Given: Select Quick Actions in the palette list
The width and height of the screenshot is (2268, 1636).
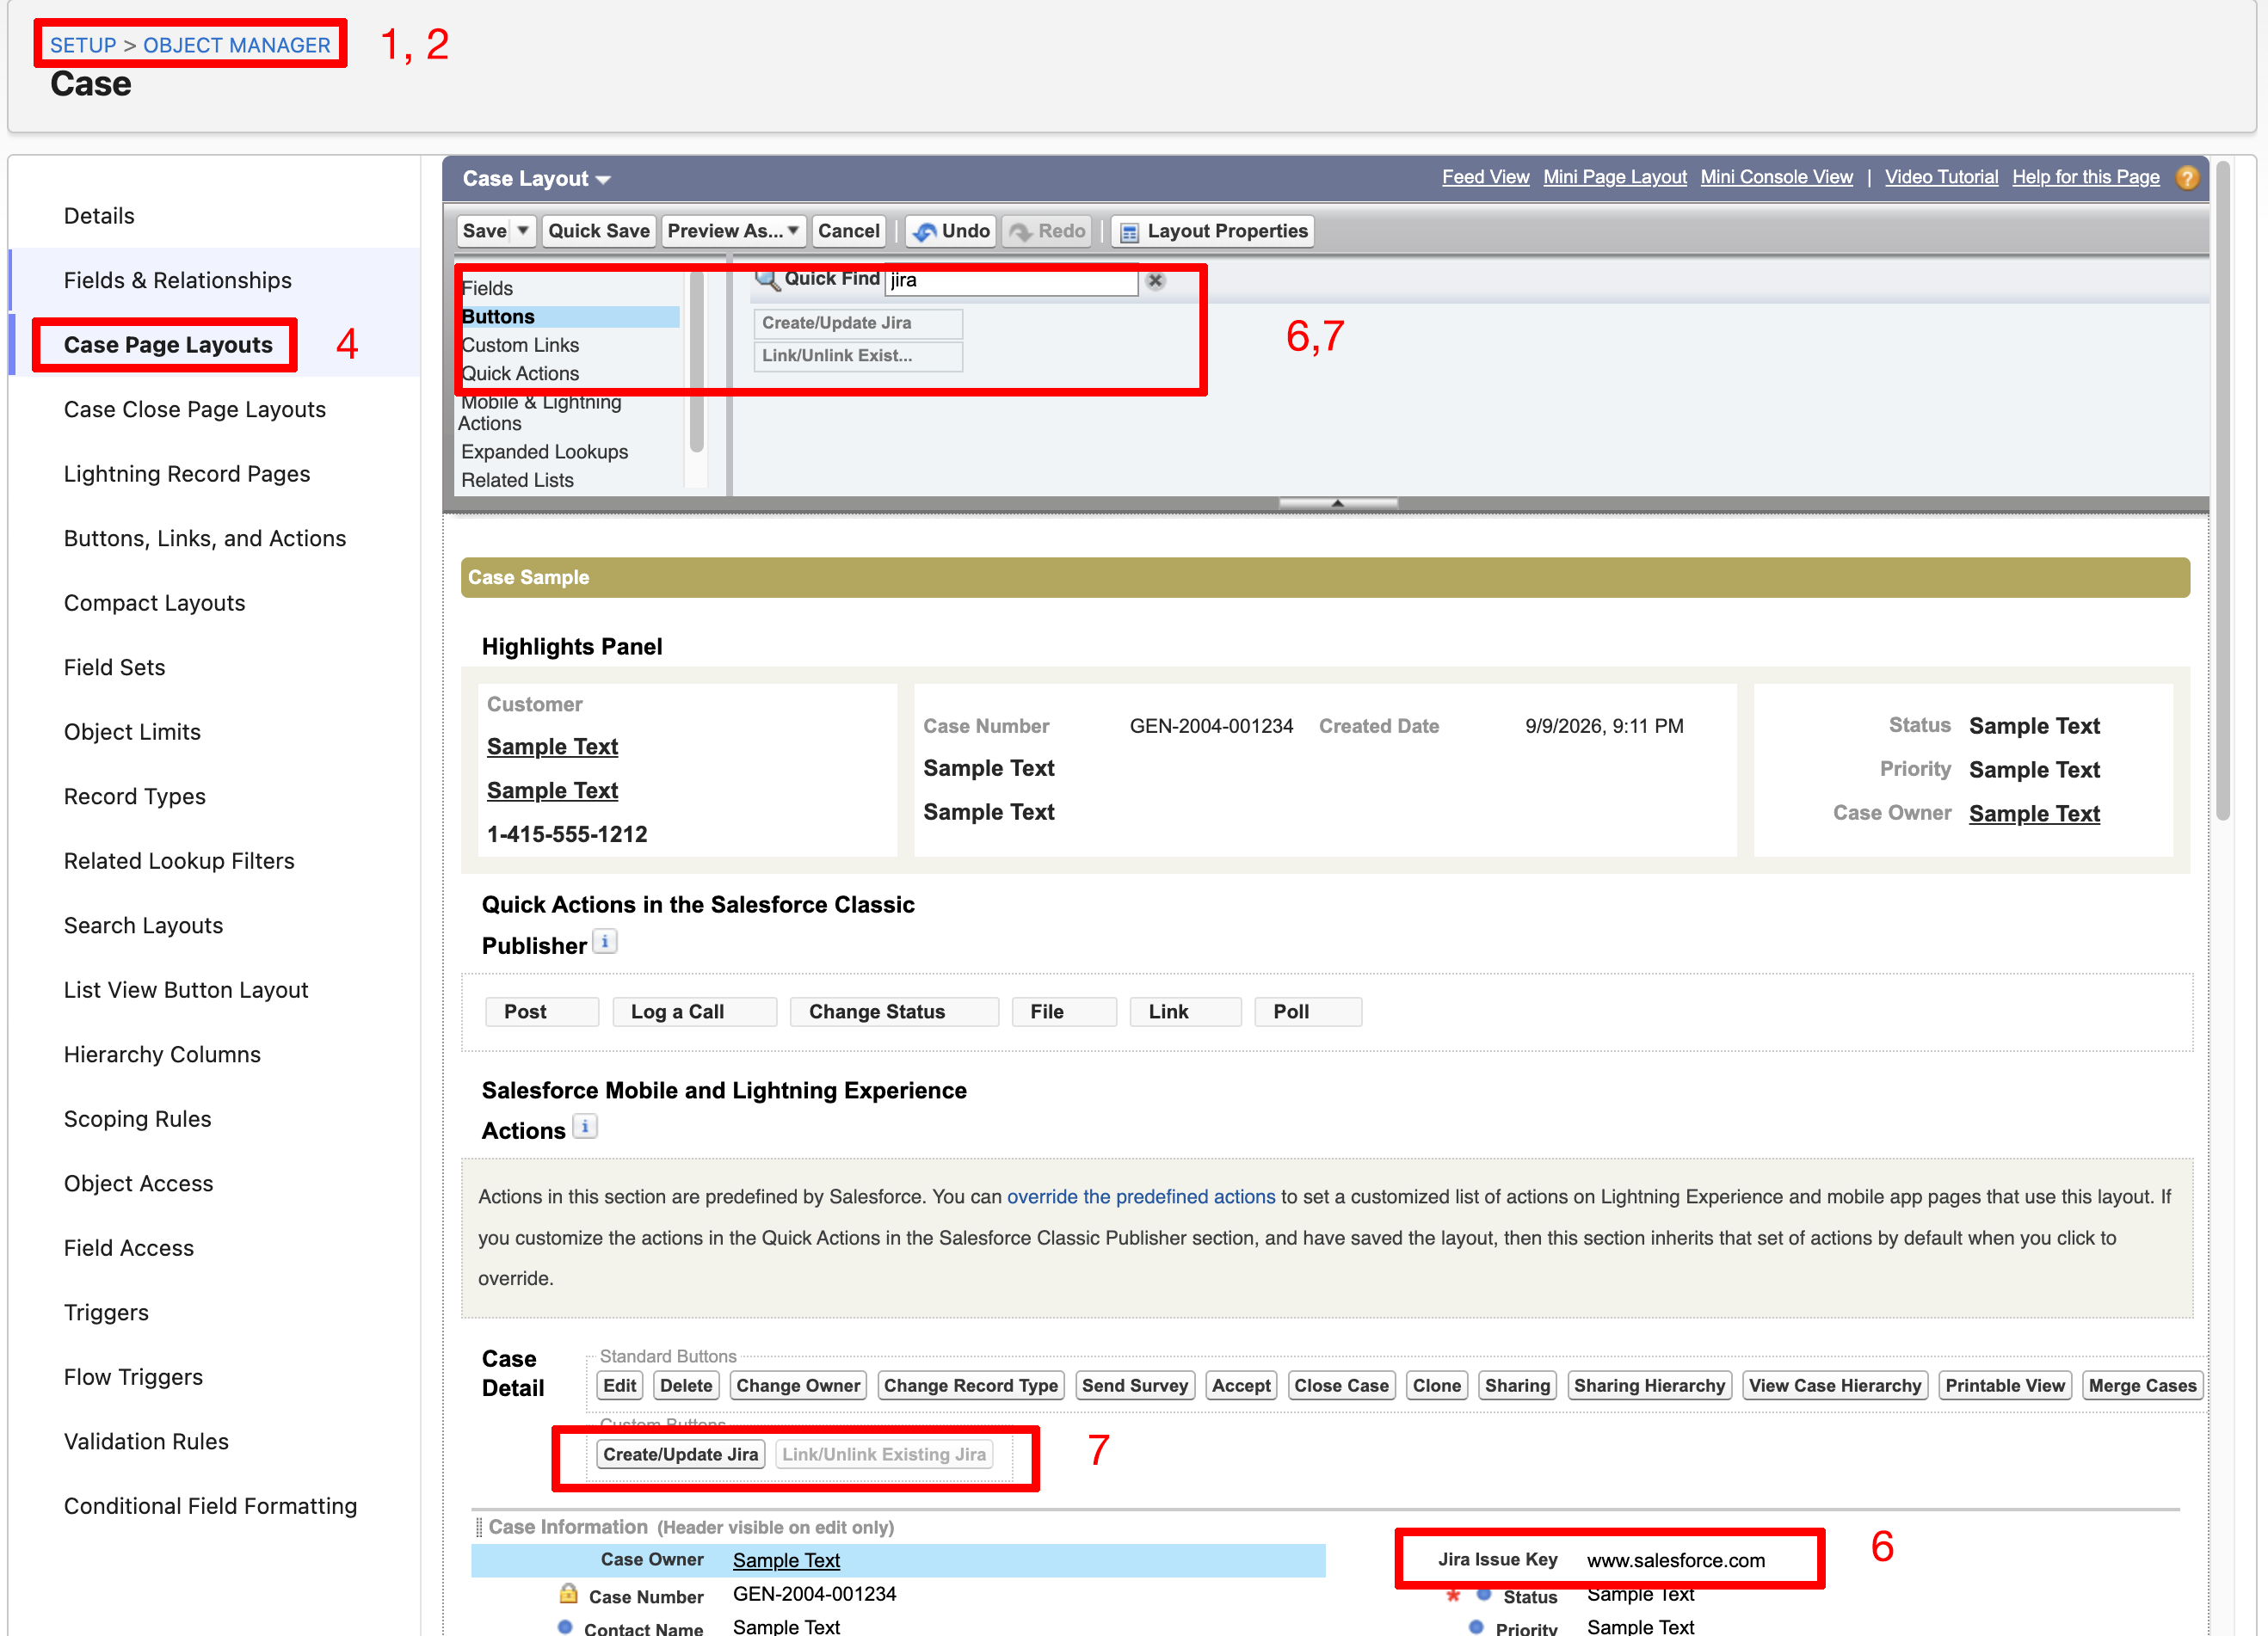Looking at the screenshot, I should [520, 373].
